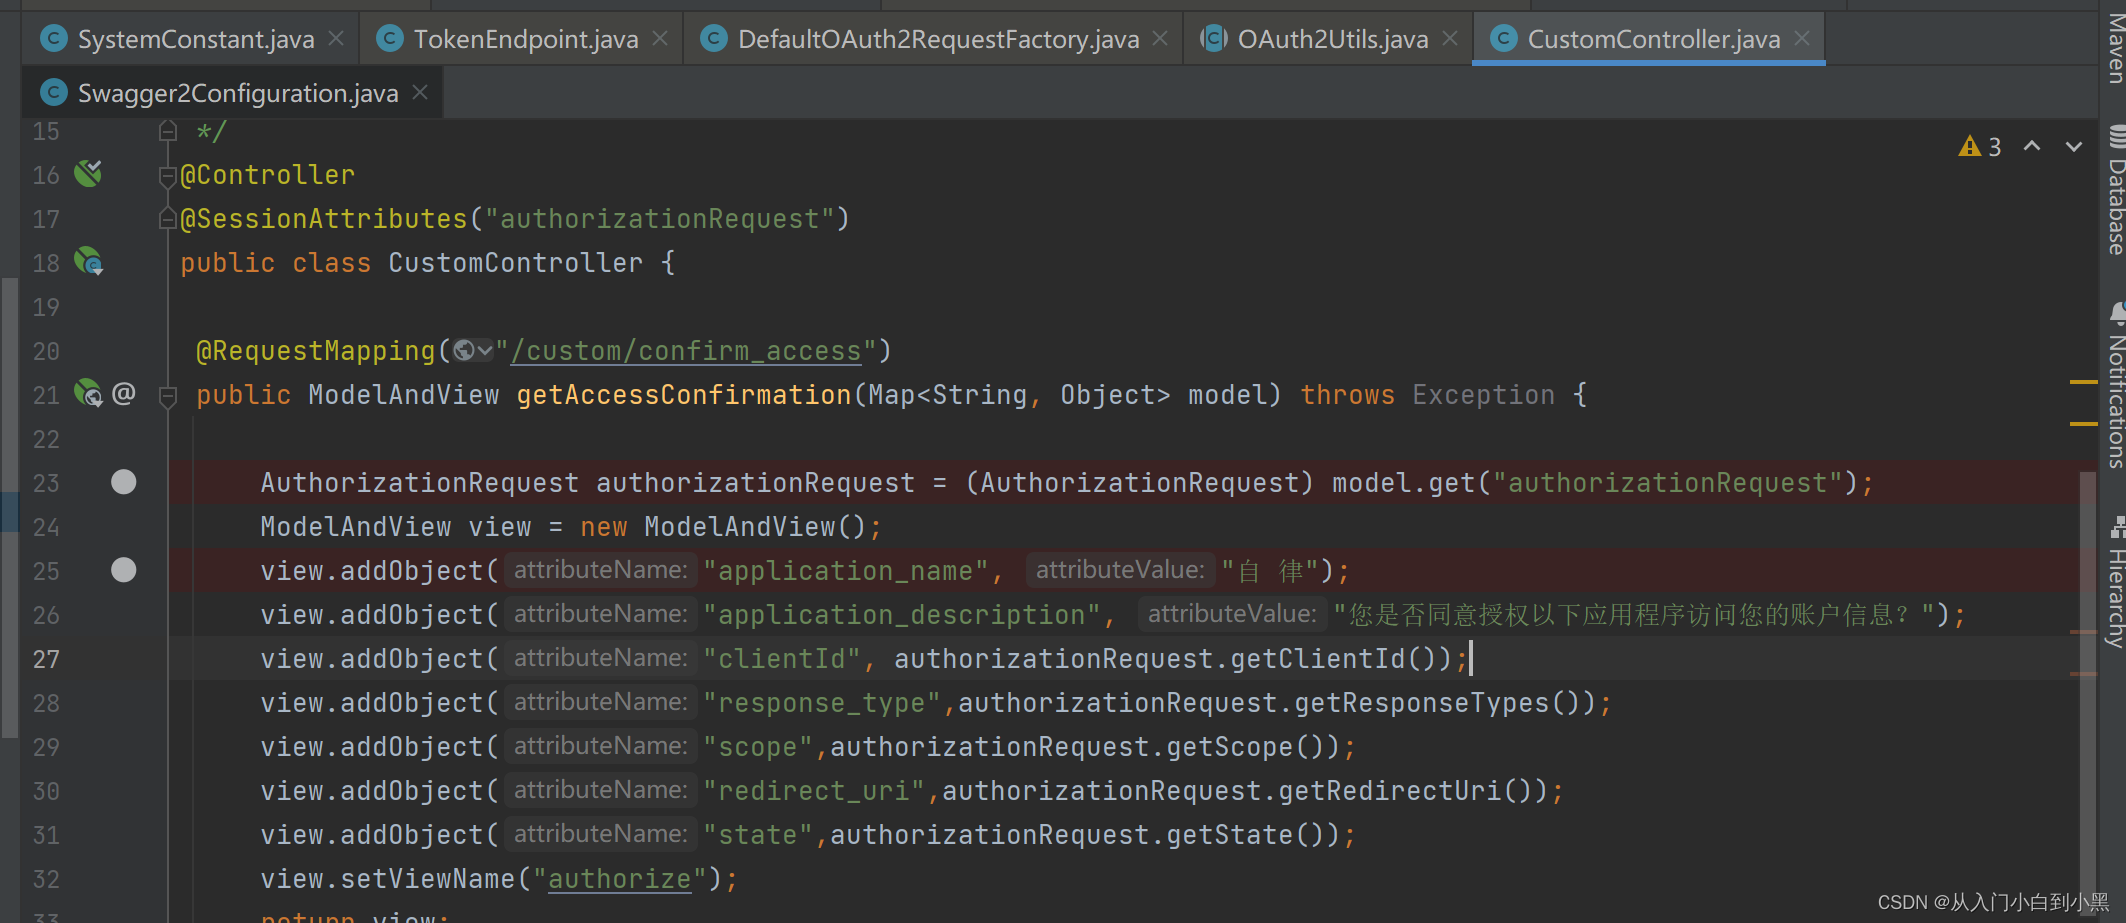Screen dimensions: 2126x923
Task: Open the Maven tool window
Action: [2114, 46]
